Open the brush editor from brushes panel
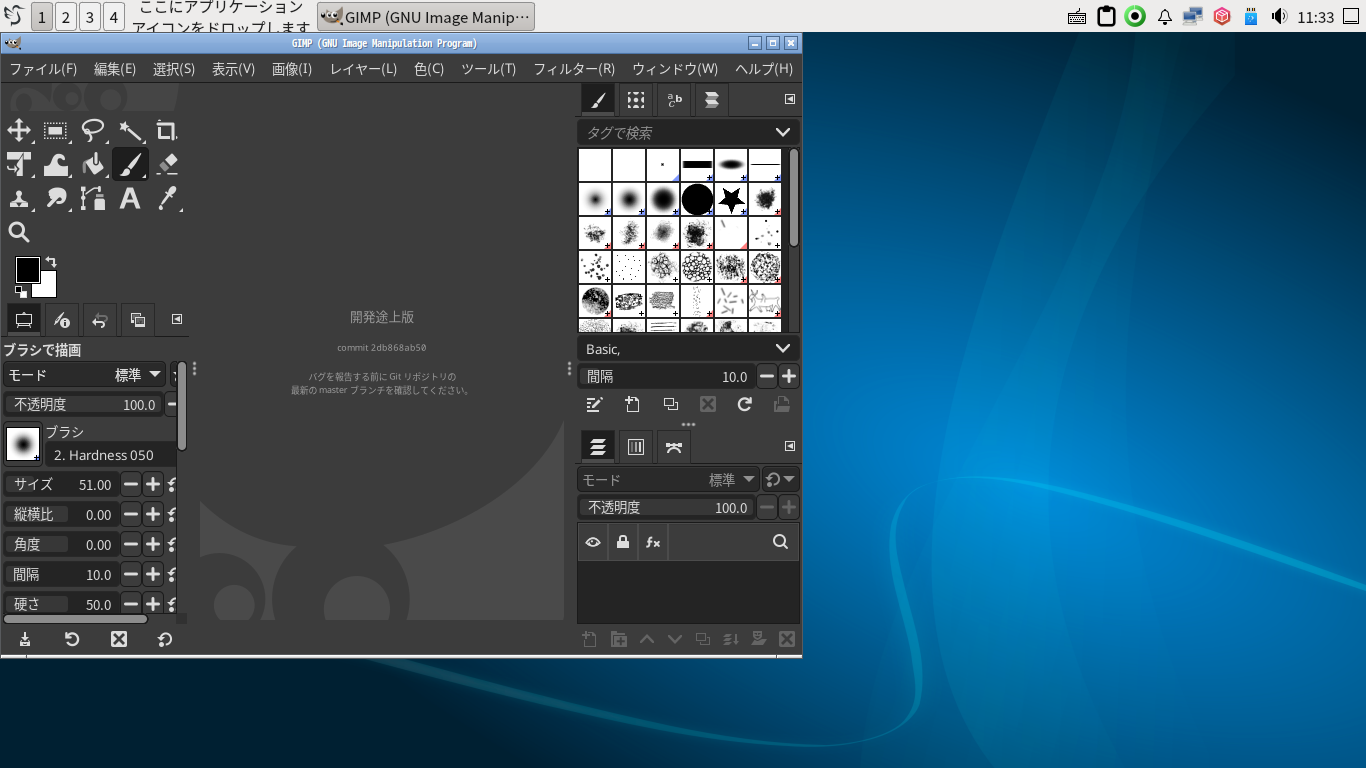Screen dimensions: 1366x768 (595, 404)
